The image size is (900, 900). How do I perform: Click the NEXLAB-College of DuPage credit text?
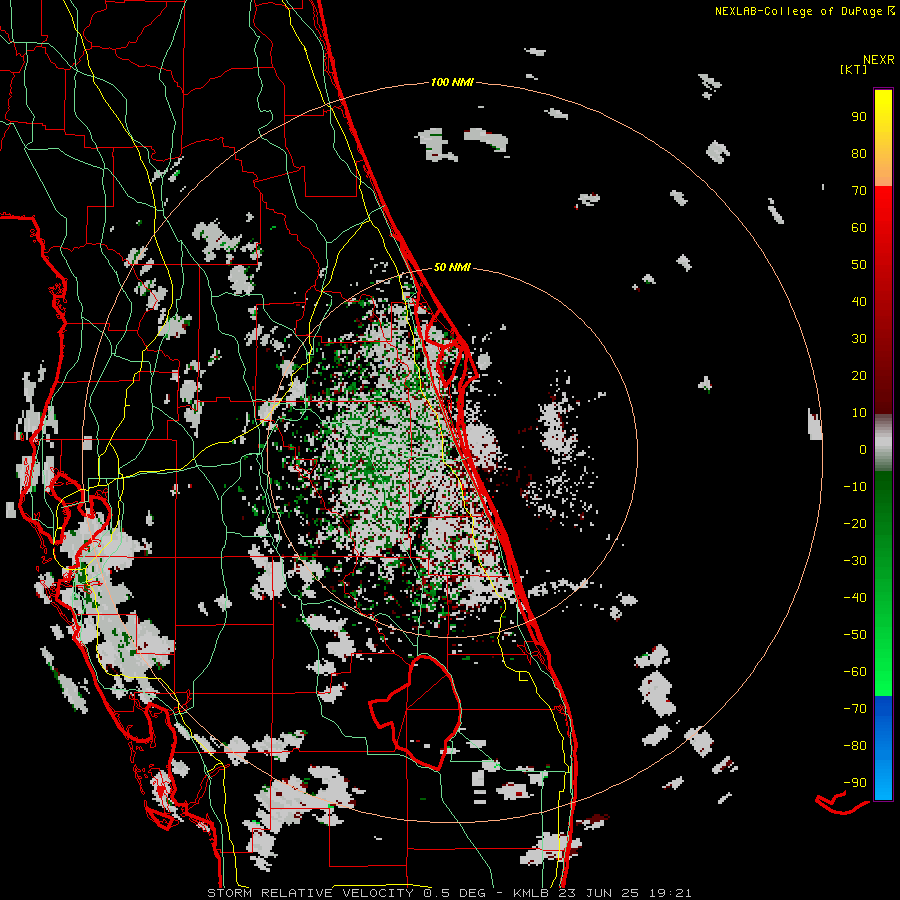[798, 11]
